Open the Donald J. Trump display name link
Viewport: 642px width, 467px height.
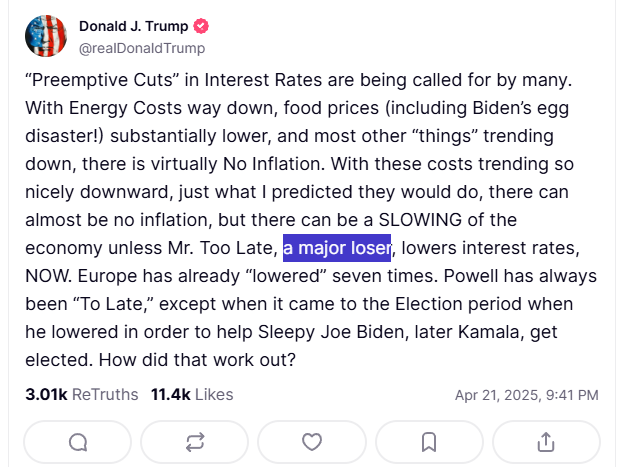click(133, 26)
